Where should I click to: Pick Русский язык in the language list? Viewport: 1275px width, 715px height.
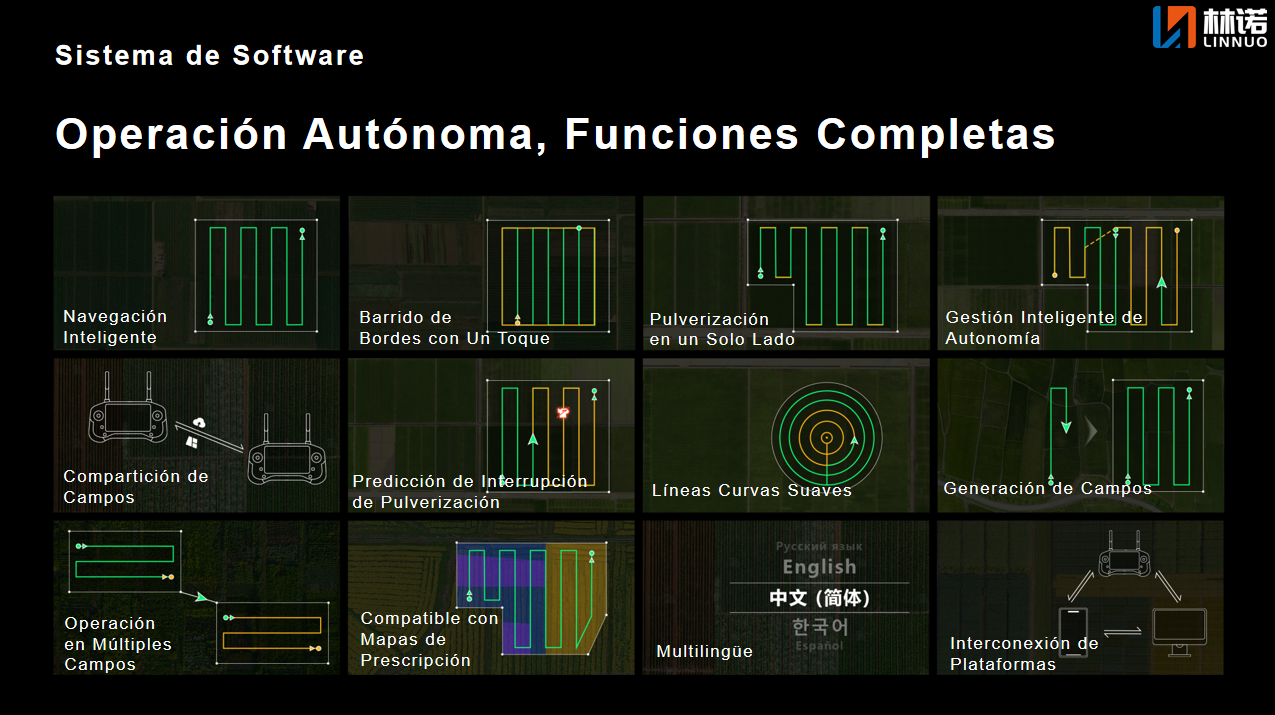pos(819,546)
